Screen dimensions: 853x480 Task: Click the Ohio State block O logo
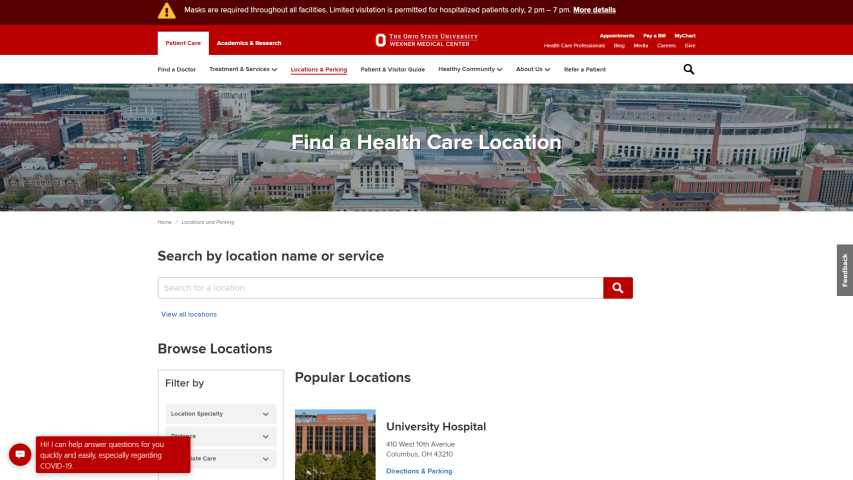click(x=380, y=40)
